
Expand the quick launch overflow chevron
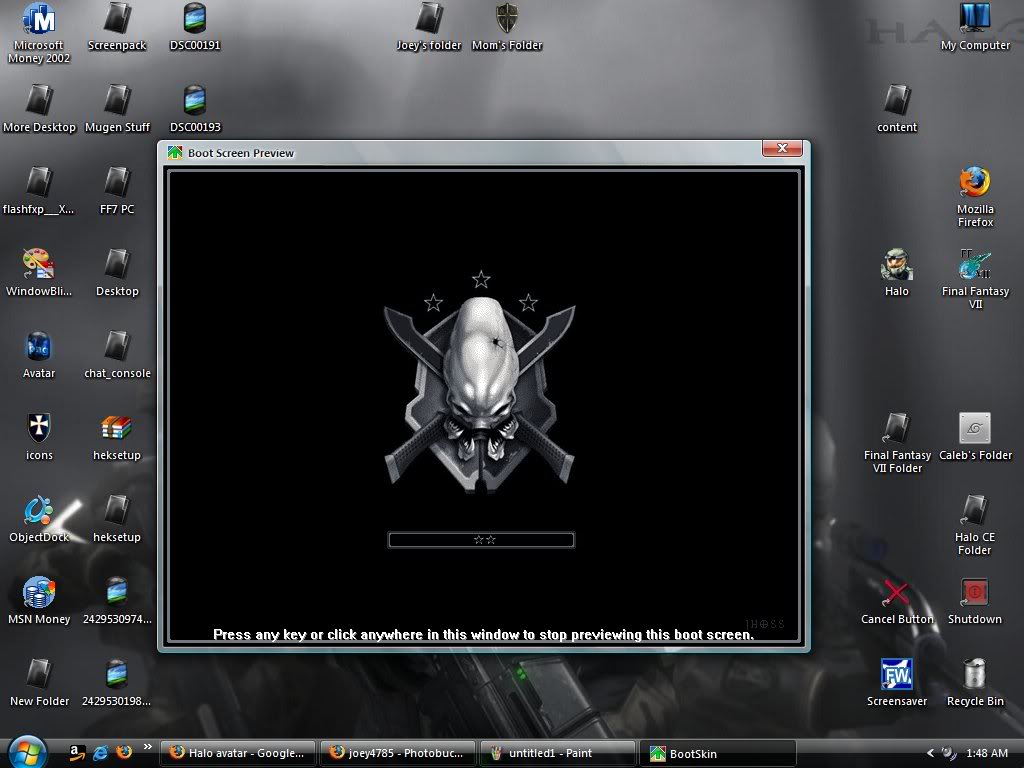[x=148, y=747]
